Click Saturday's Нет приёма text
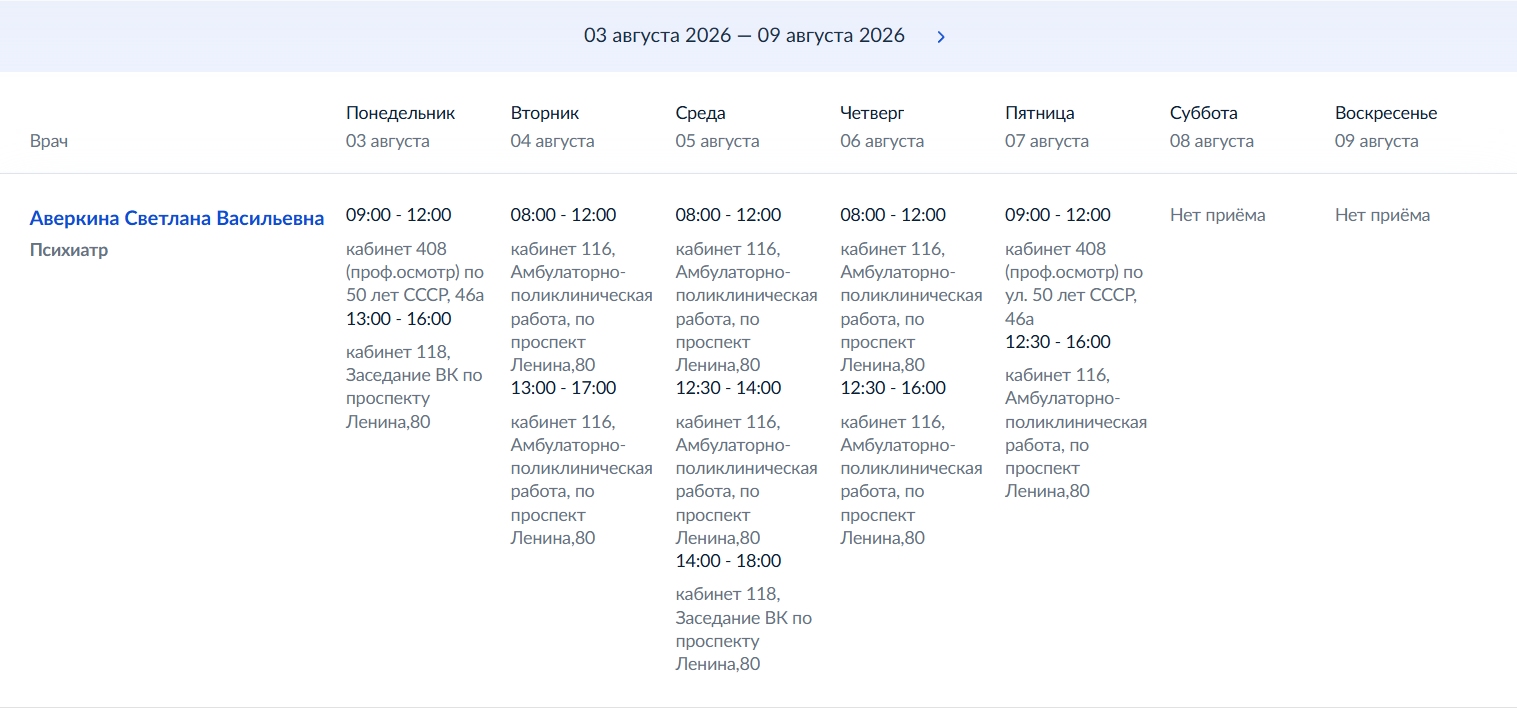This screenshot has width=1517, height=708. point(1217,214)
